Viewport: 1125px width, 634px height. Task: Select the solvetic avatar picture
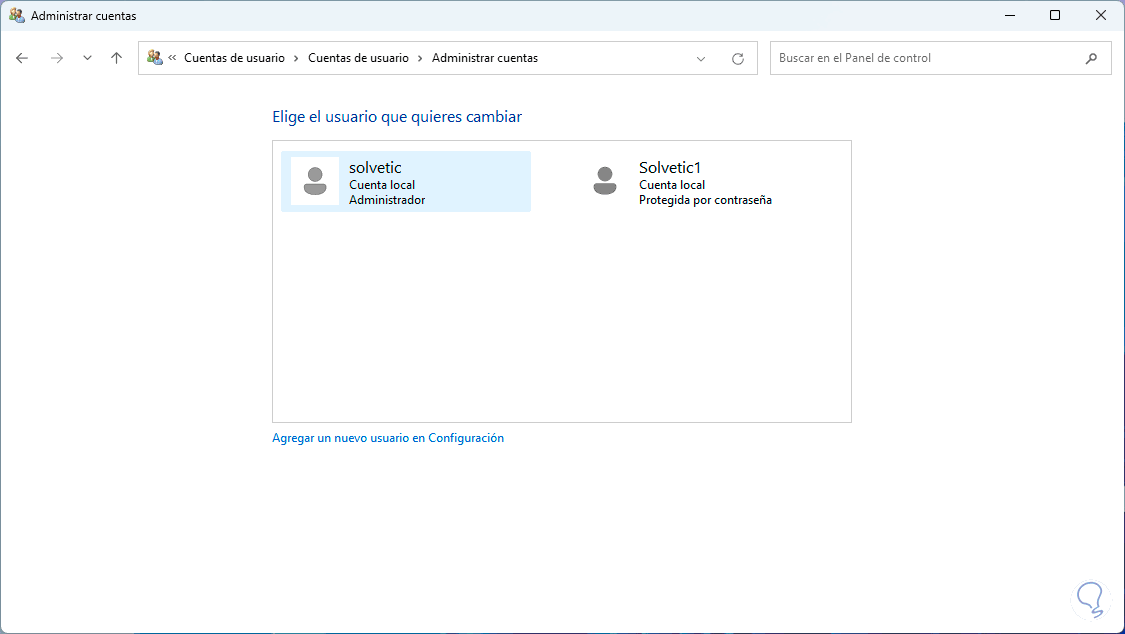315,181
